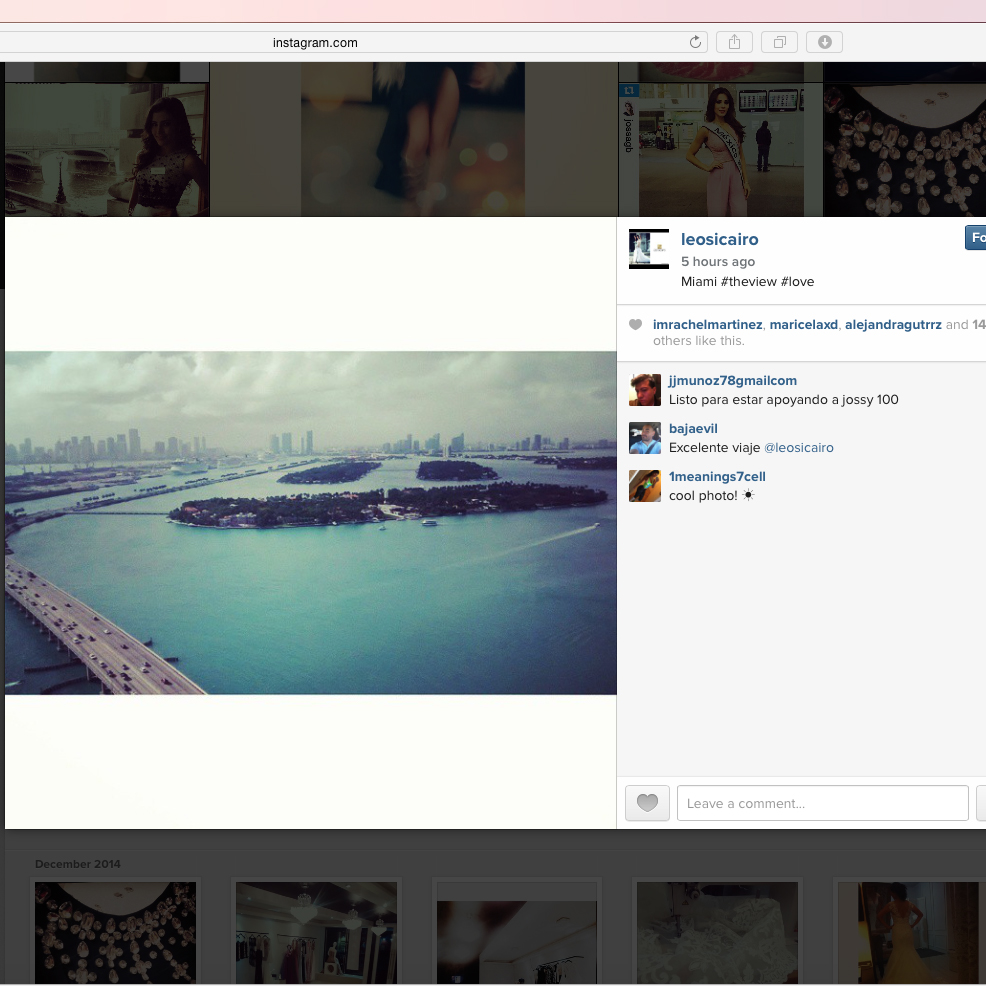986x986 pixels.
Task: Open background thumbnail of blurred legs
Action: coord(413,139)
